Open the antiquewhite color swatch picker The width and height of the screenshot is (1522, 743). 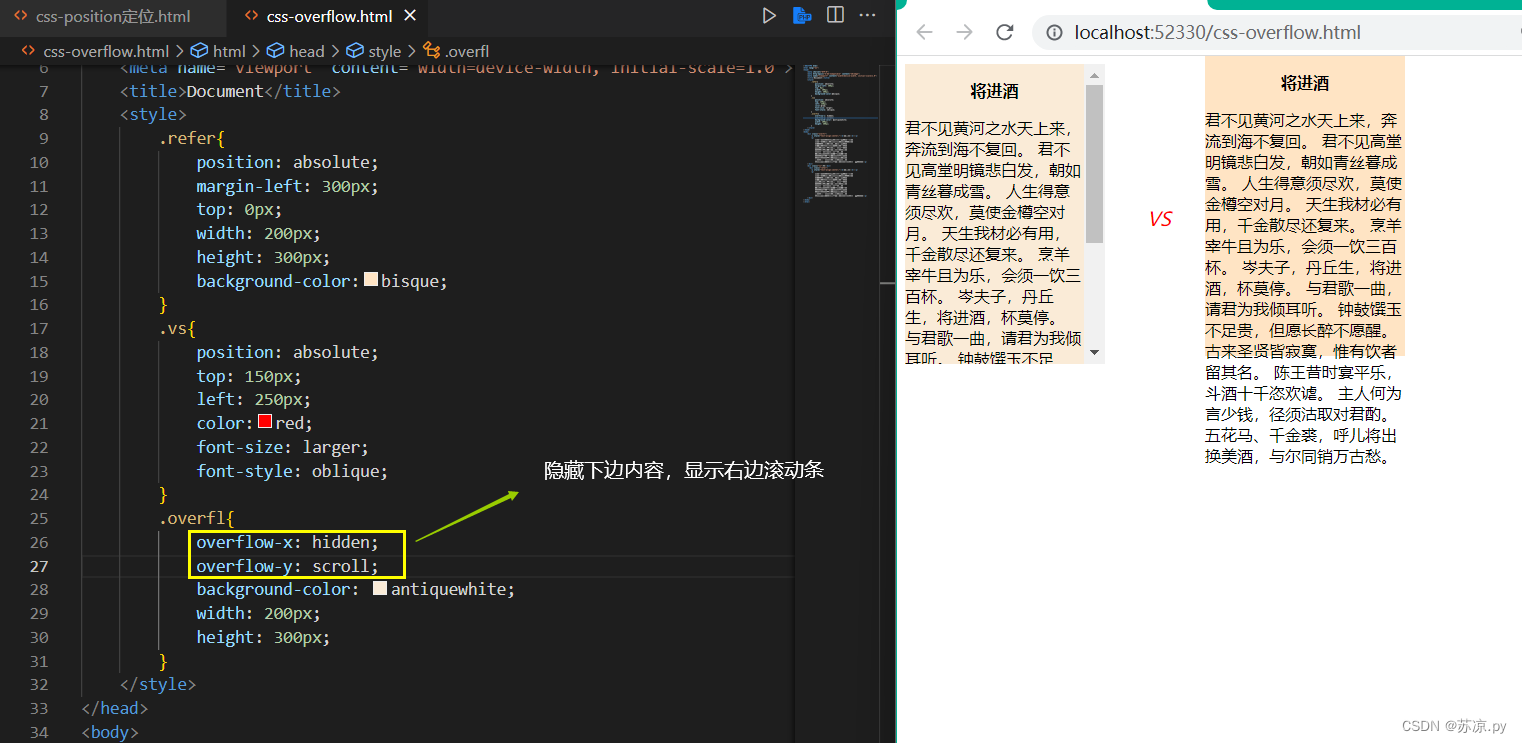[x=380, y=588]
